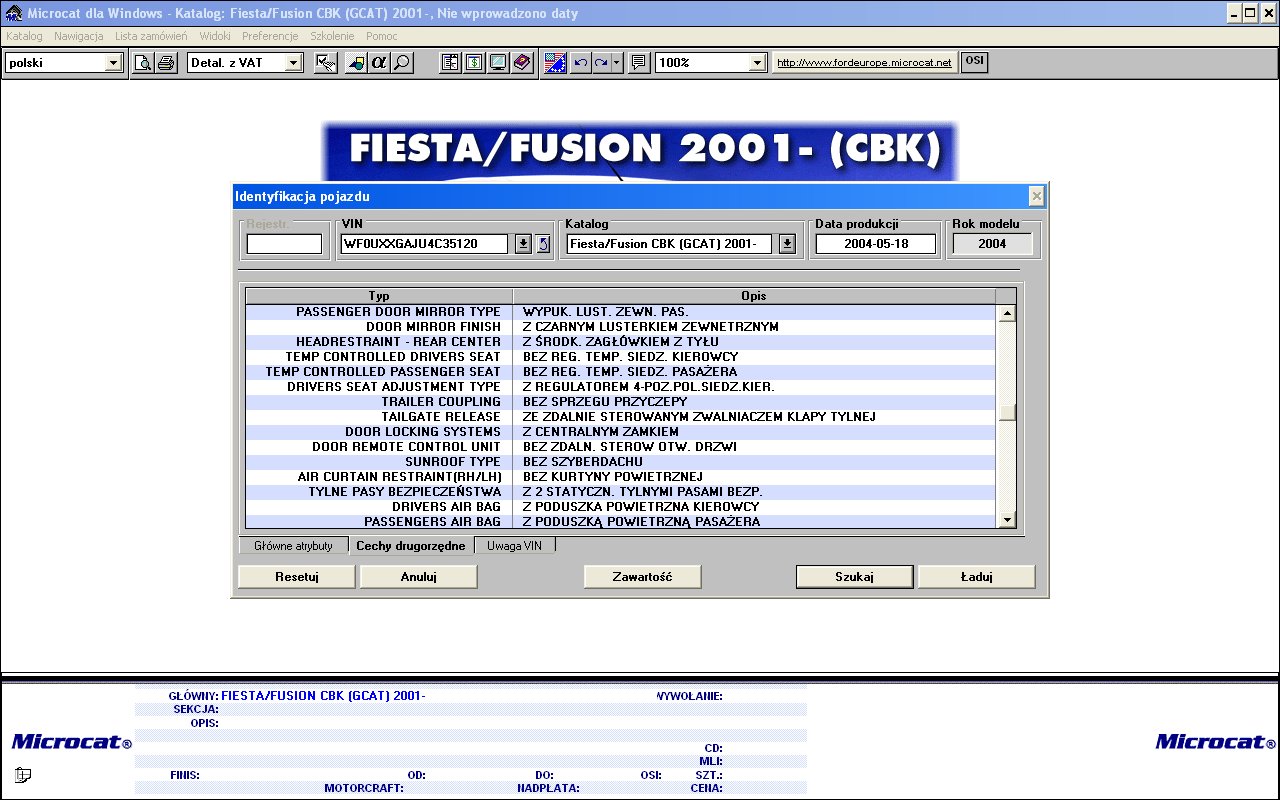Open the Nawigacja menu
1280x800 pixels.
79,36
